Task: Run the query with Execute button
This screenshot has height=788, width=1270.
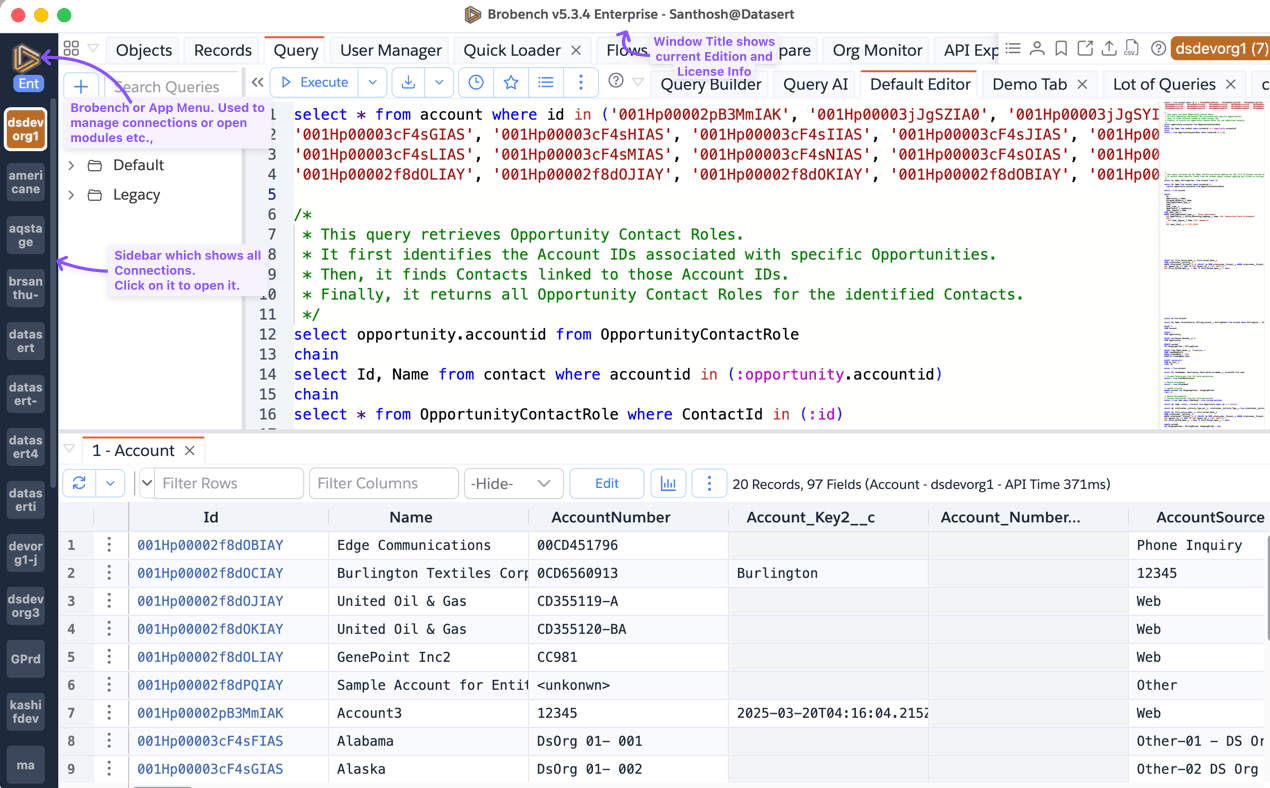Action: pyautogui.click(x=315, y=83)
